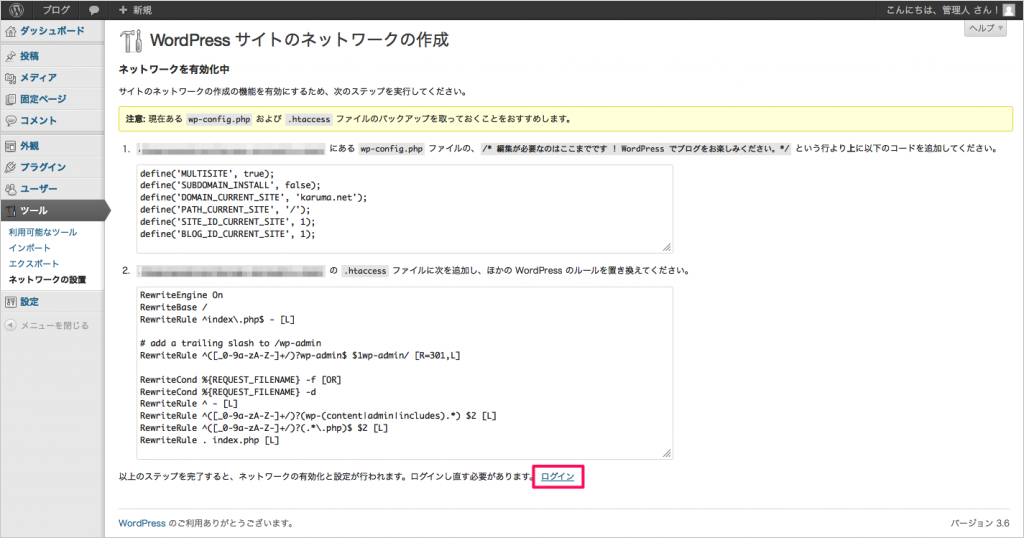The height and width of the screenshot is (538, 1024).
Task: Click the ダッシュボード home icon
Action: 10,31
